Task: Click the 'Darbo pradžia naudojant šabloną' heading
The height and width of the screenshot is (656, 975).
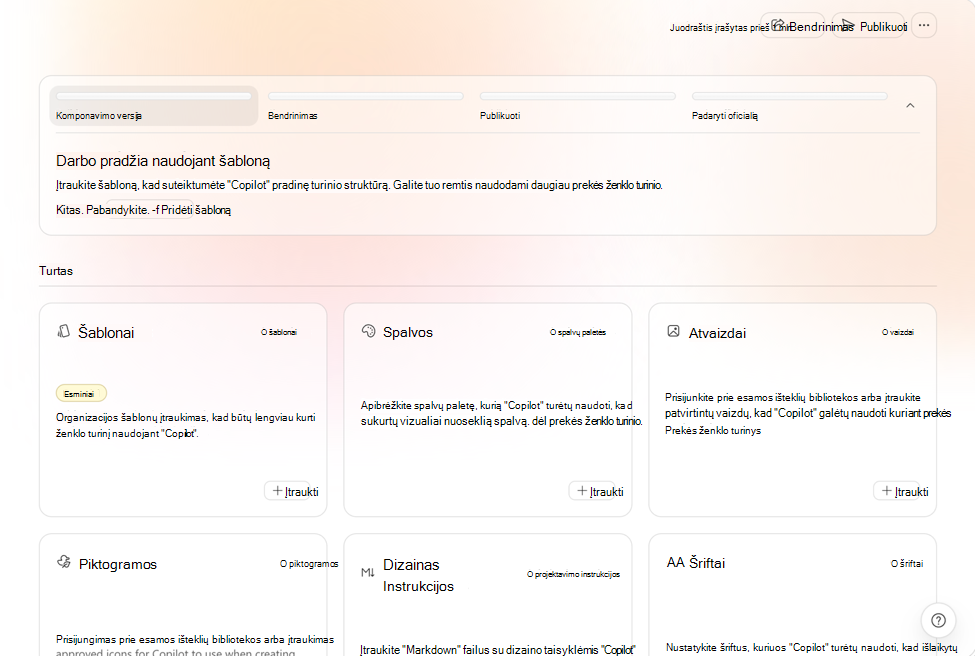Action: click(x=163, y=161)
